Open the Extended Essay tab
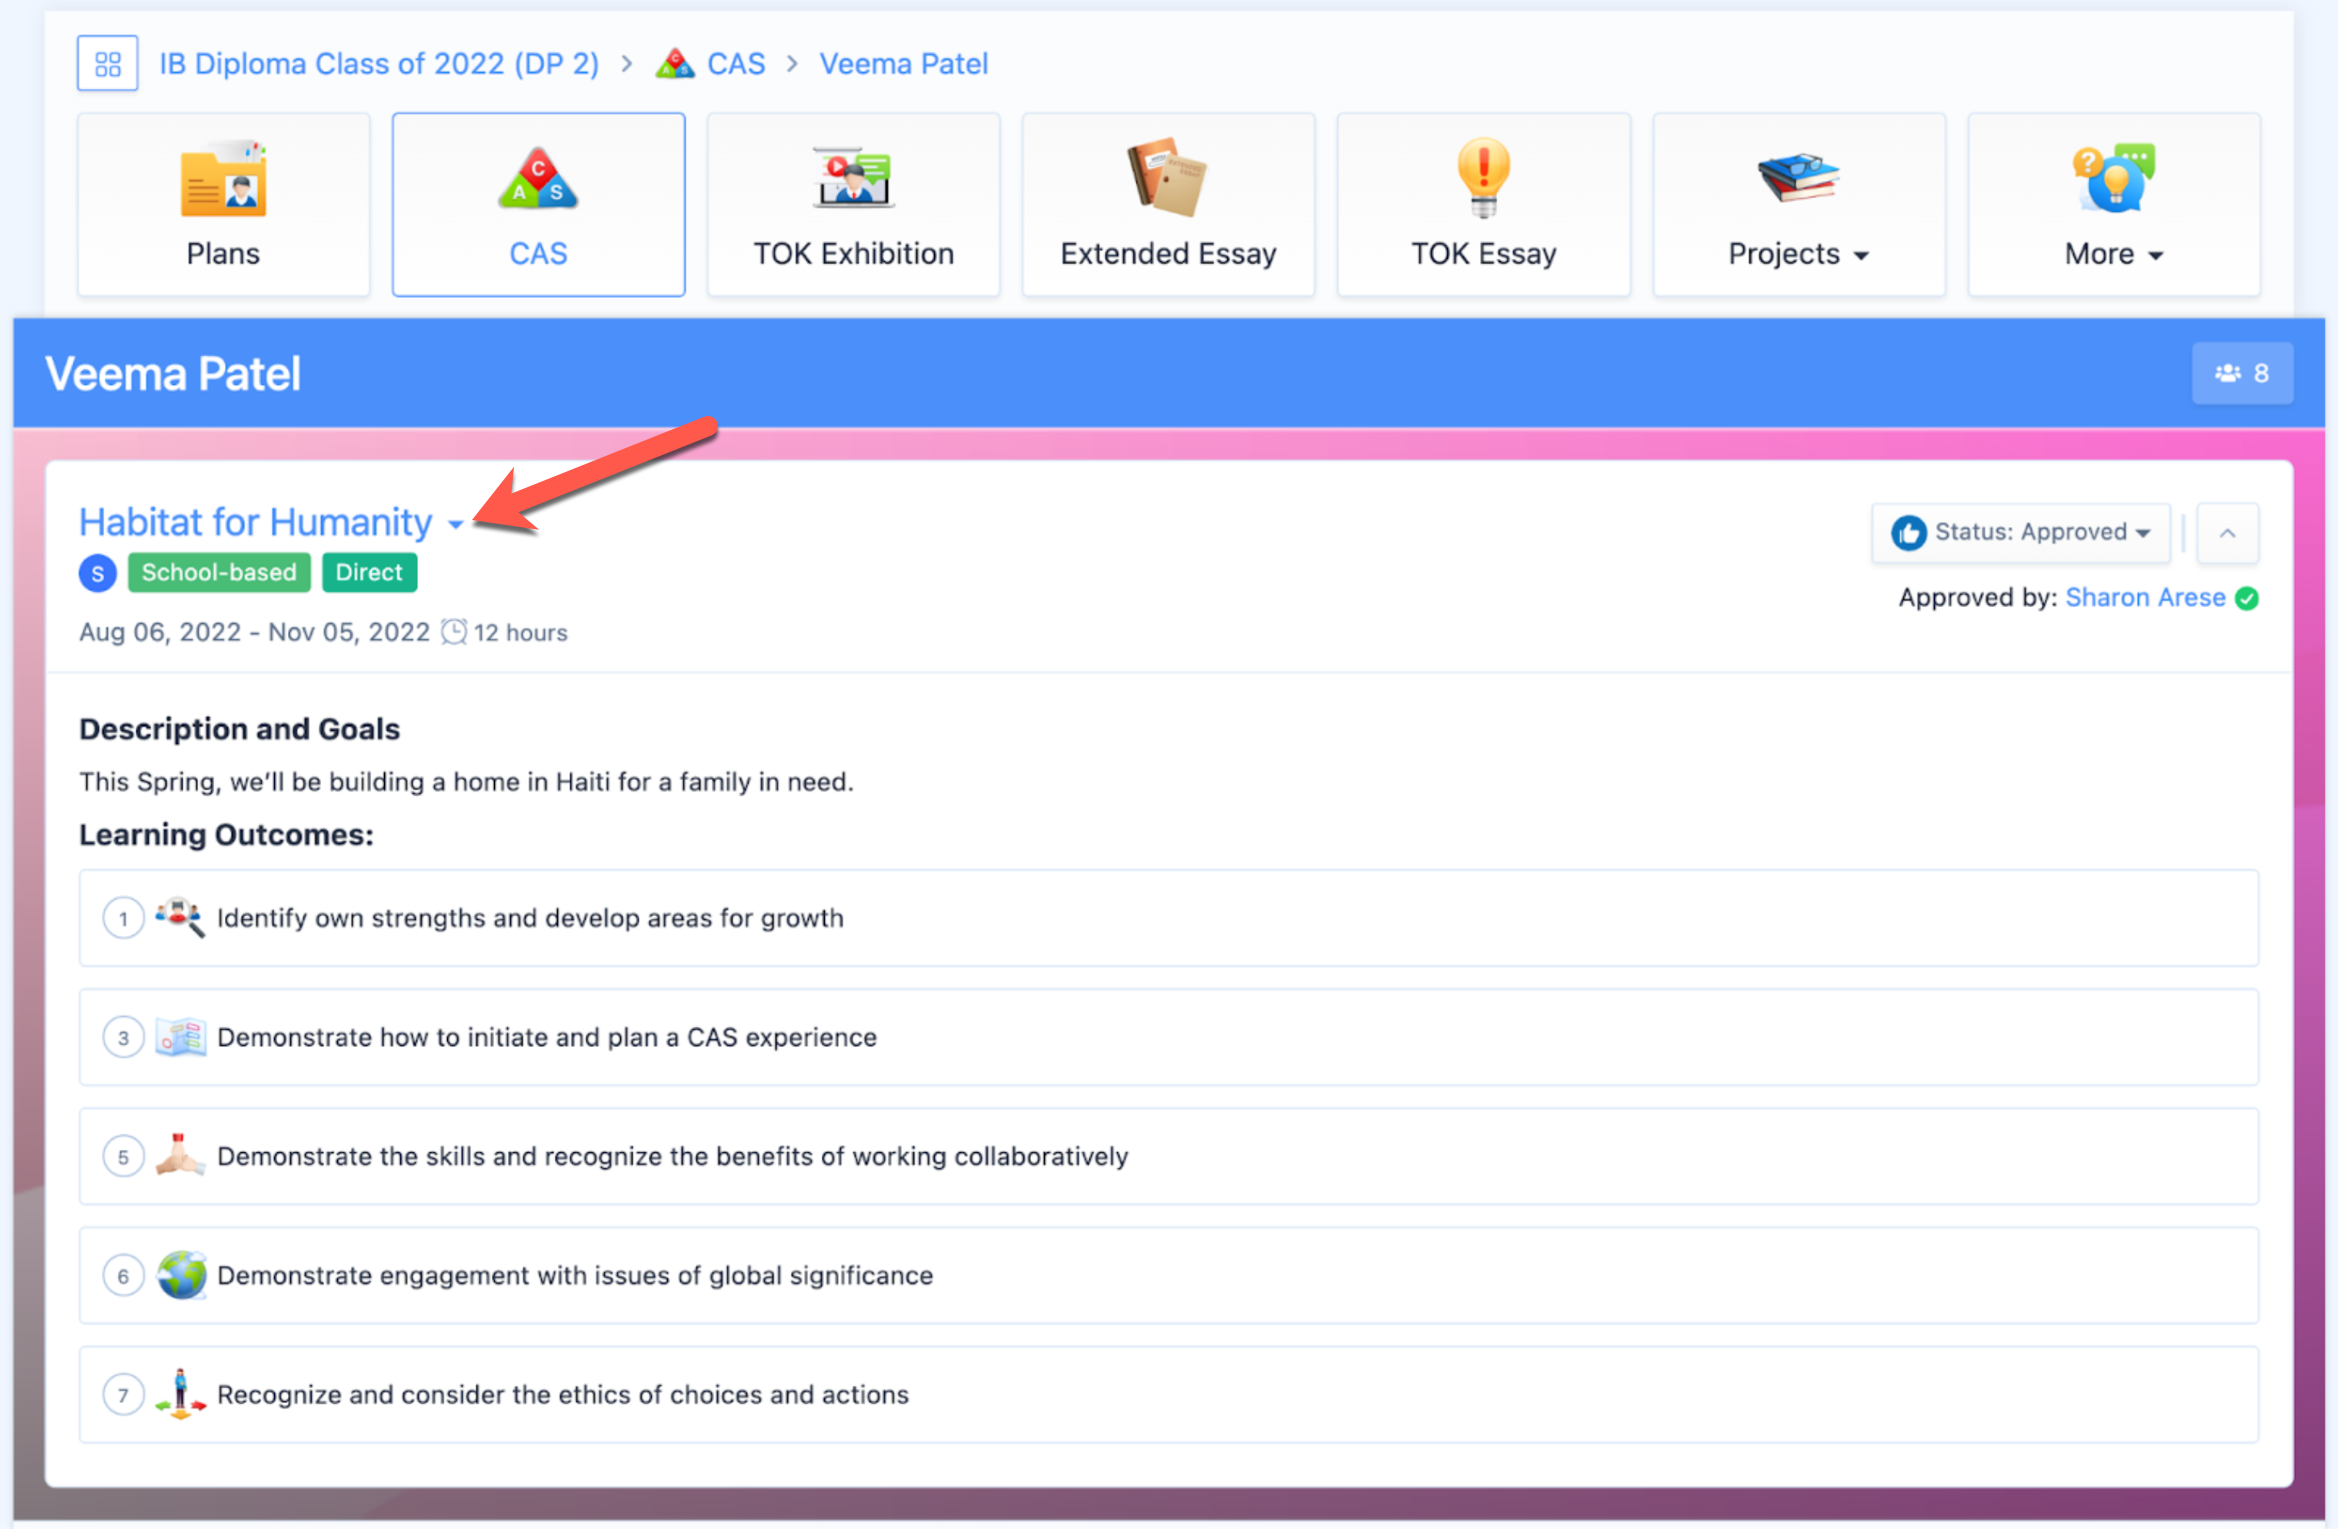 click(x=1168, y=205)
